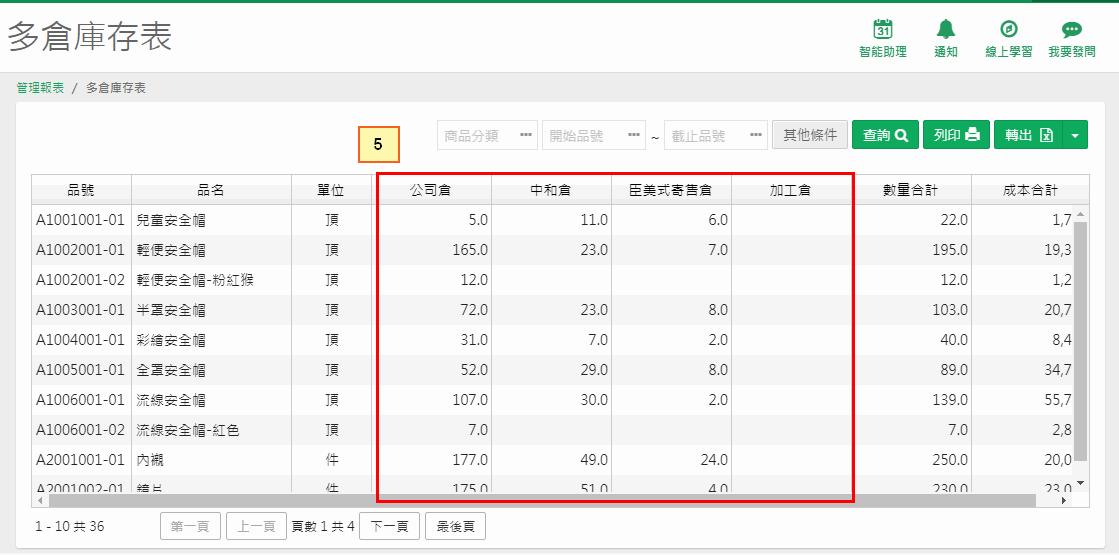This screenshot has height=555, width=1119.
Task: Select row A1002001-01 product number
Action: pos(81,250)
